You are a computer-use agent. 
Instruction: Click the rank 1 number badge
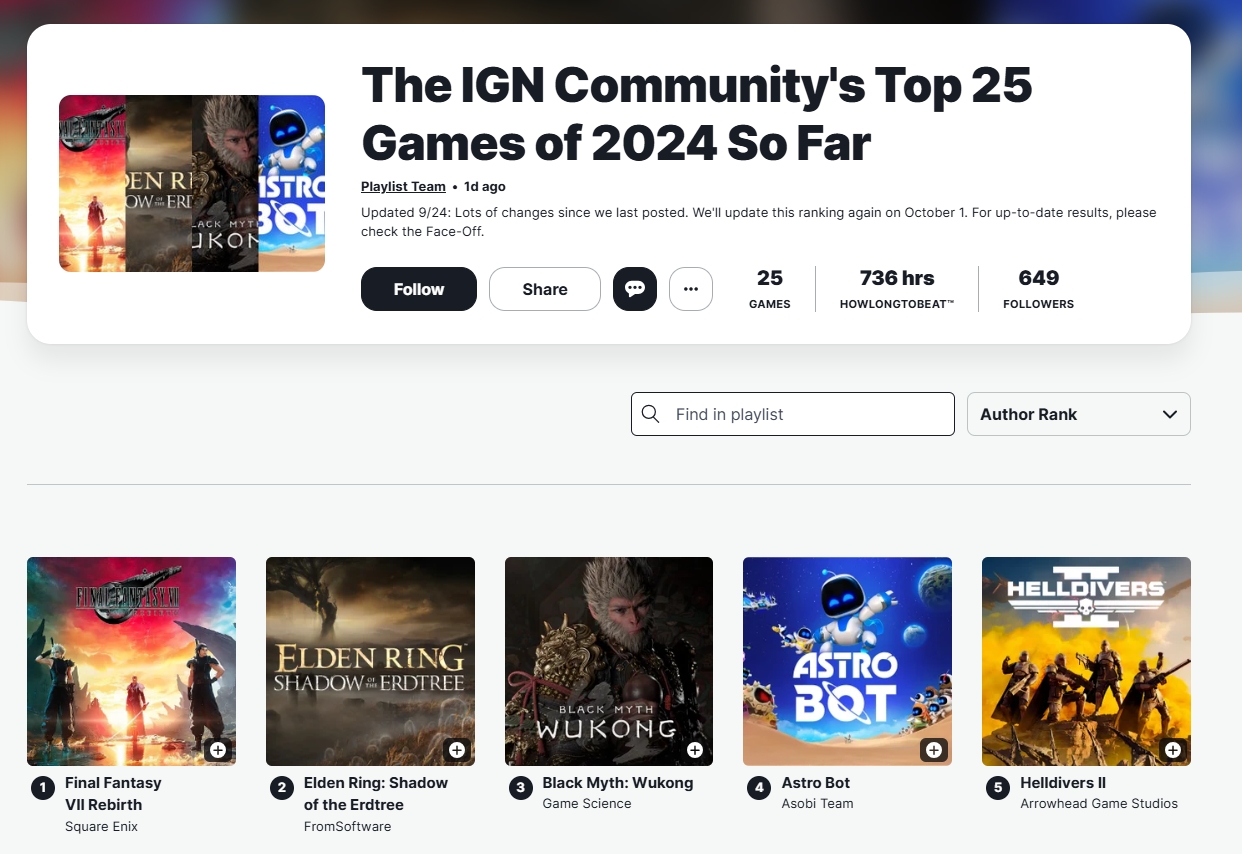(x=43, y=788)
